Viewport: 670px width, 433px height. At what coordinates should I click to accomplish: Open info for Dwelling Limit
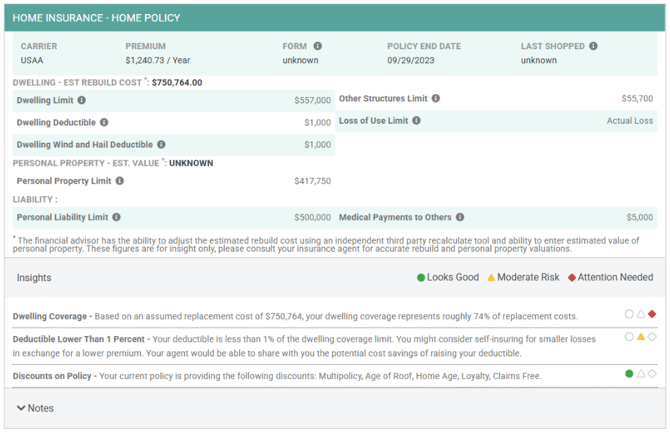pos(82,100)
